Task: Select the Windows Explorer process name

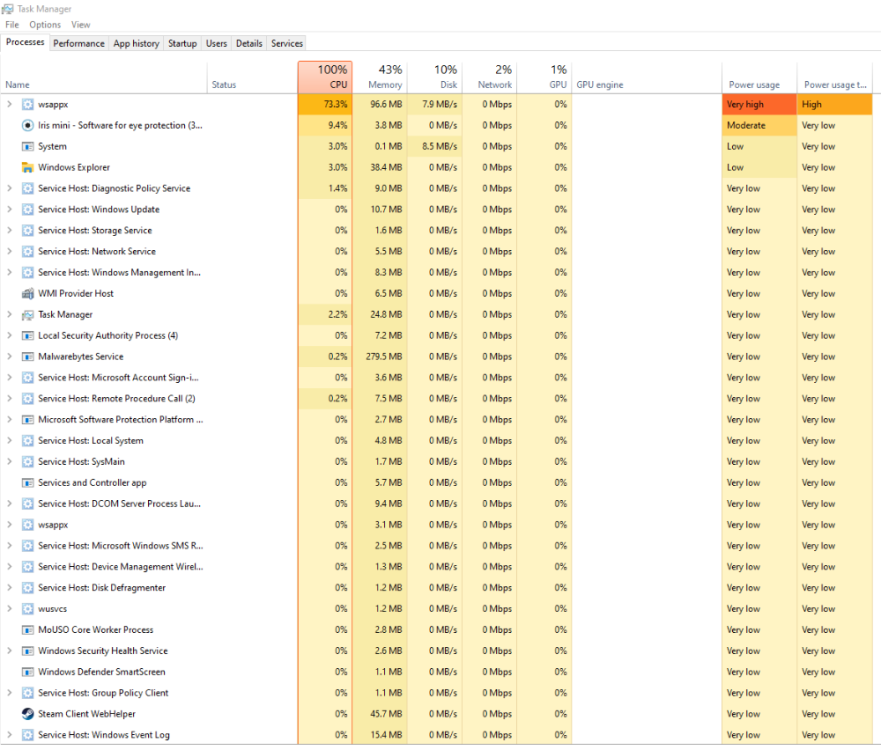Action: click(74, 167)
